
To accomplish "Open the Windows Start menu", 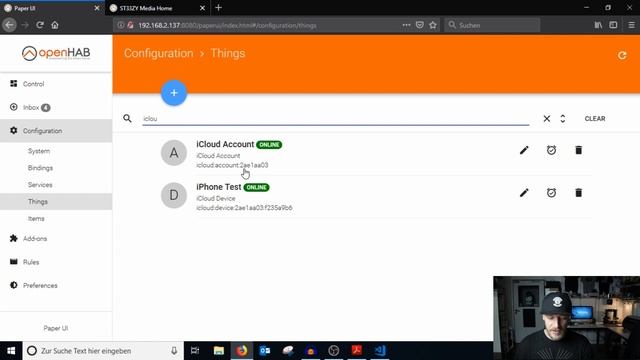I will pyautogui.click(x=11, y=351).
